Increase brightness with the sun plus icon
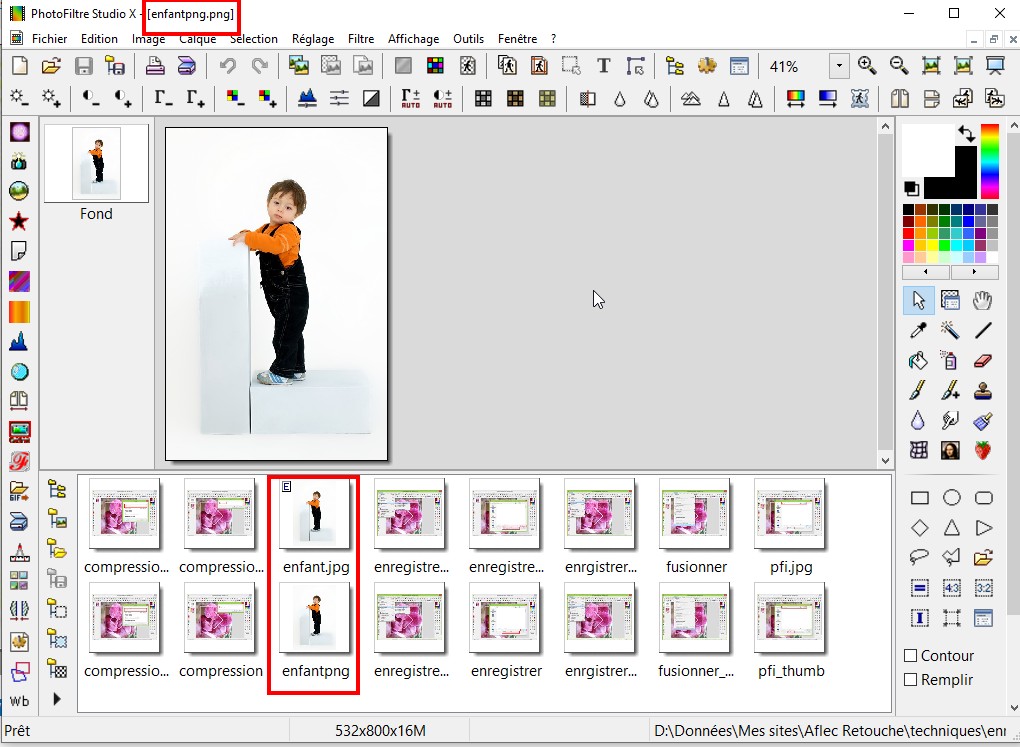Viewport: 1020px width, 747px height. [x=51, y=98]
